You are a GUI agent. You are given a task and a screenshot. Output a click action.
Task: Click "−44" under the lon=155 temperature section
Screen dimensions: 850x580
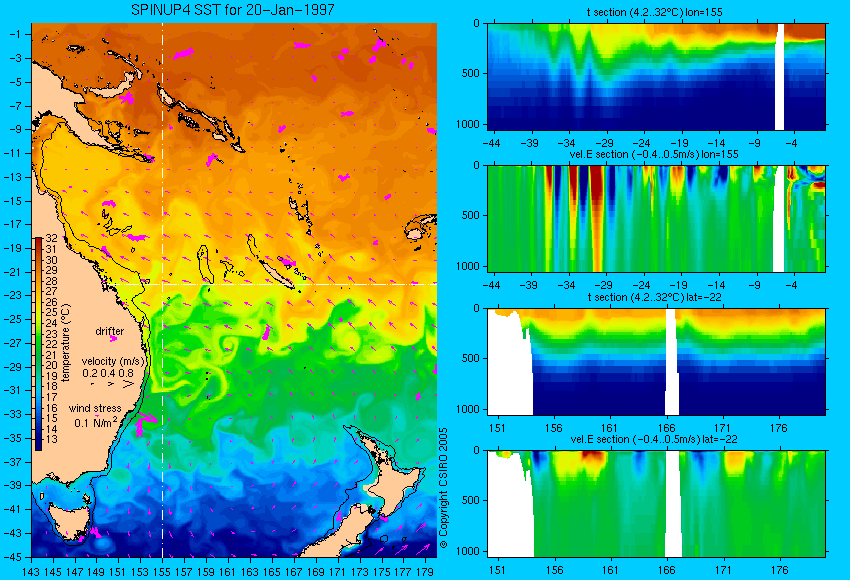pos(491,143)
